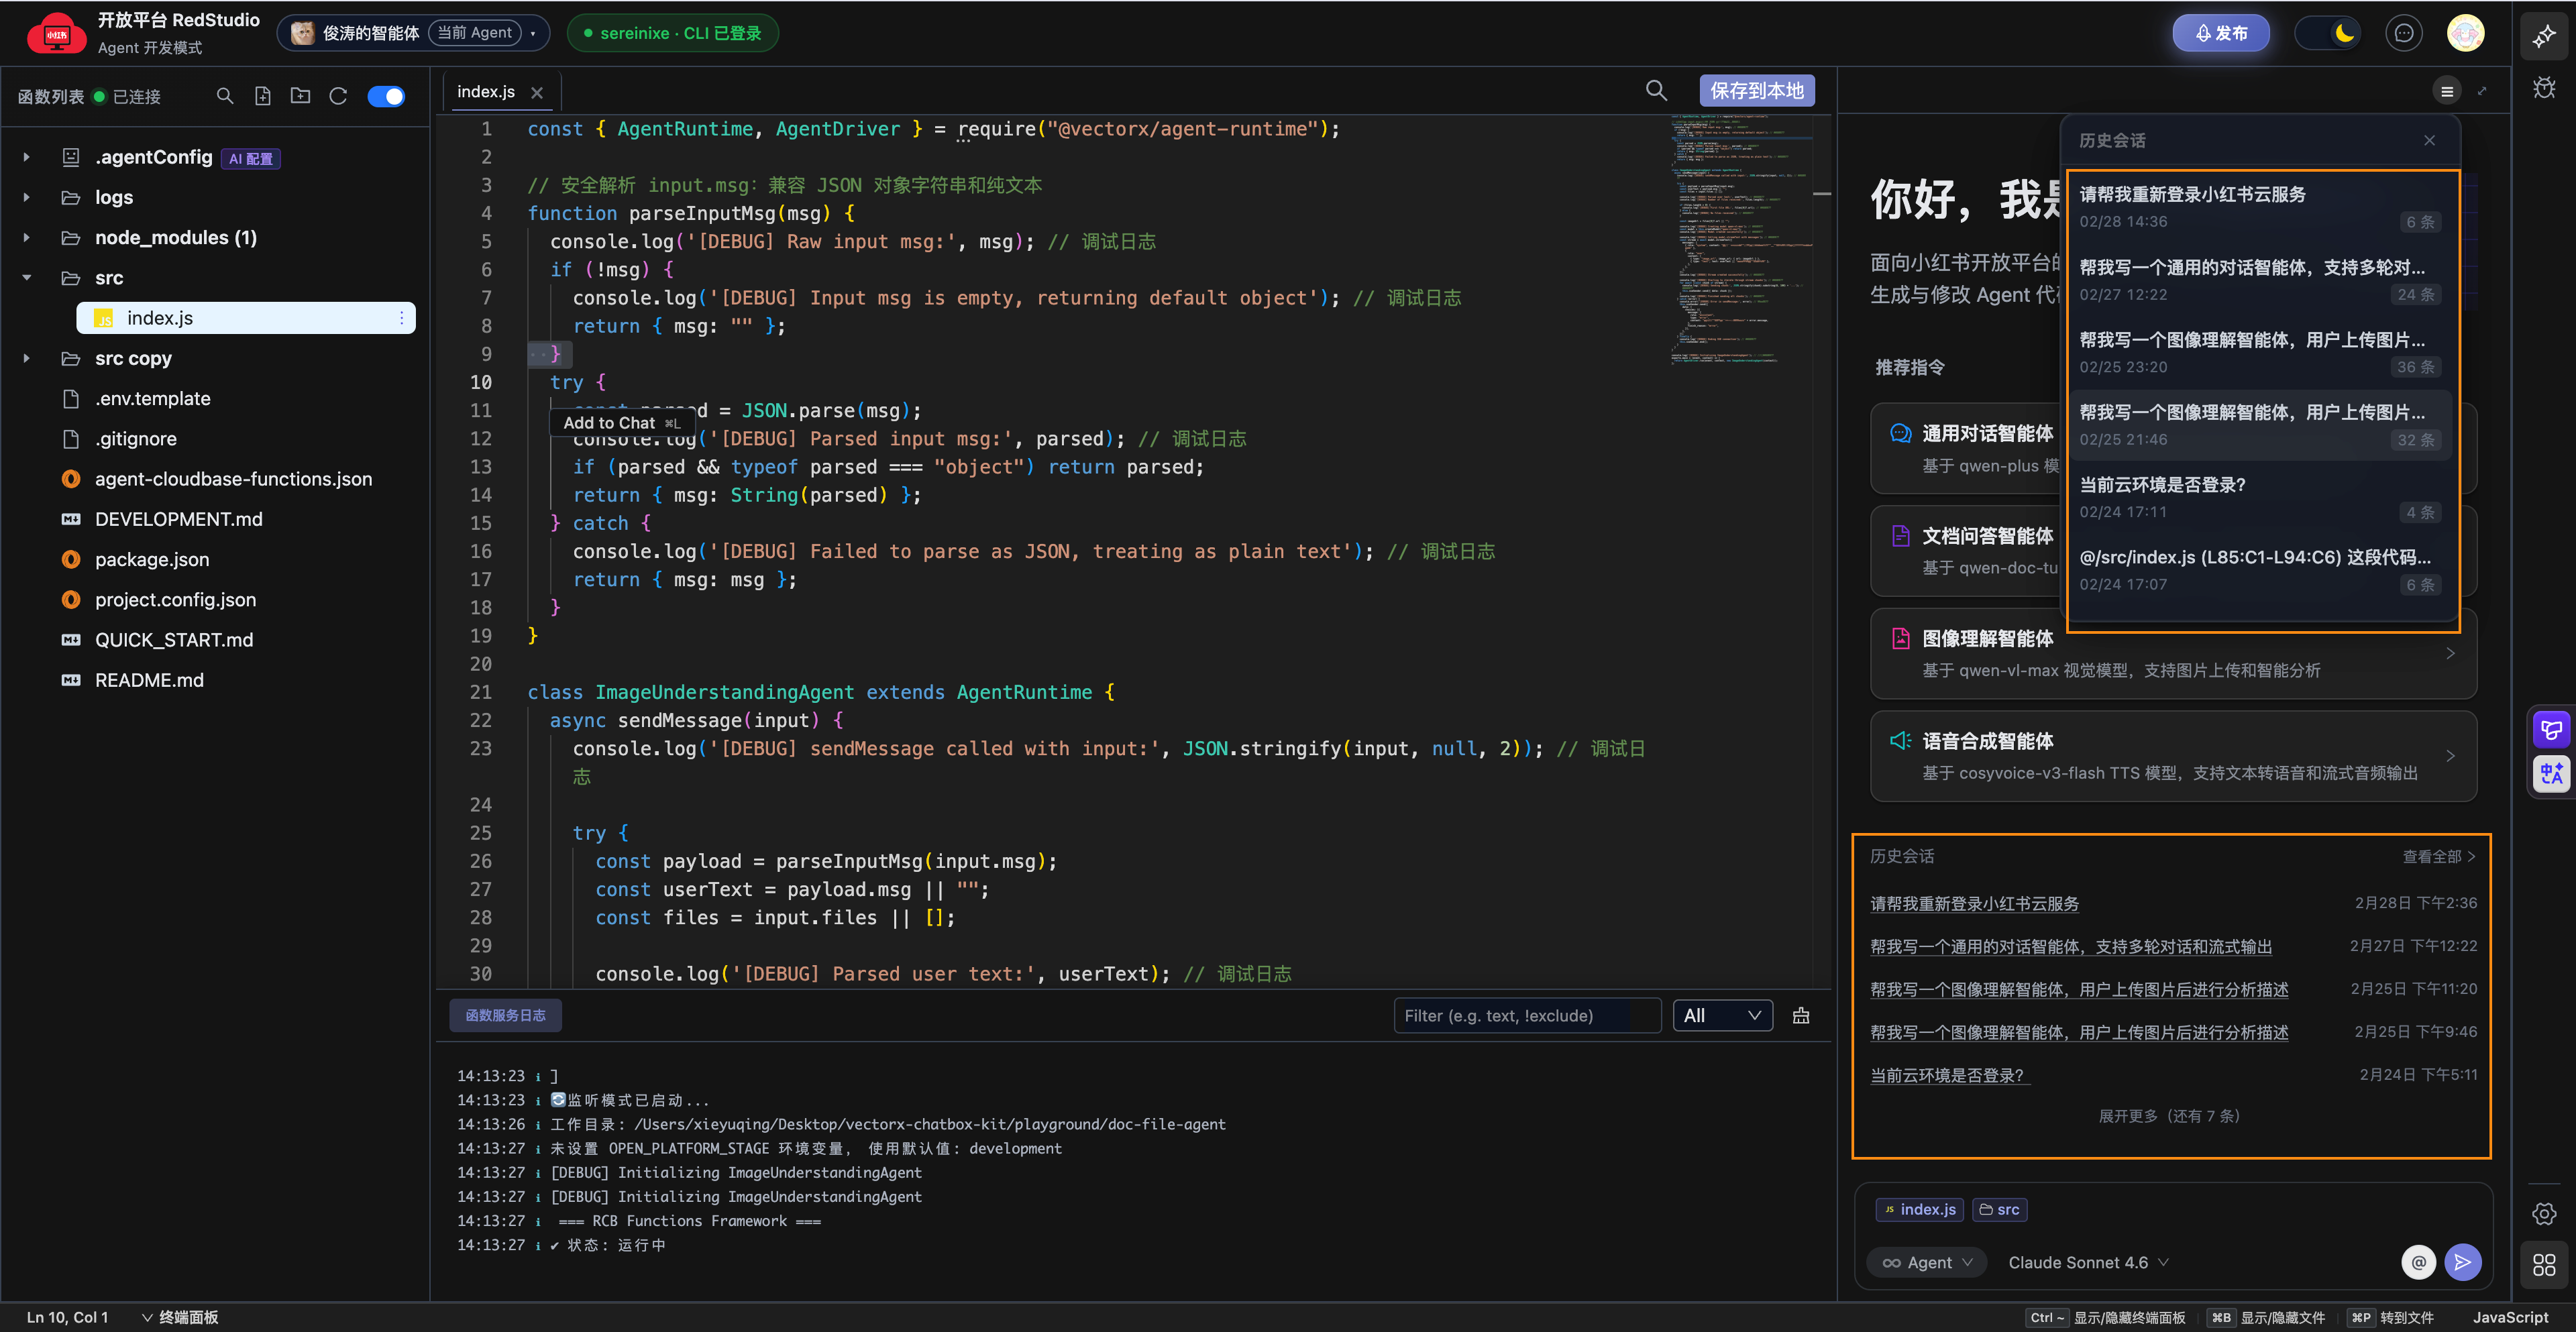The height and width of the screenshot is (1332, 2576).
Task: Open search in the code editor toolbar
Action: [1656, 91]
